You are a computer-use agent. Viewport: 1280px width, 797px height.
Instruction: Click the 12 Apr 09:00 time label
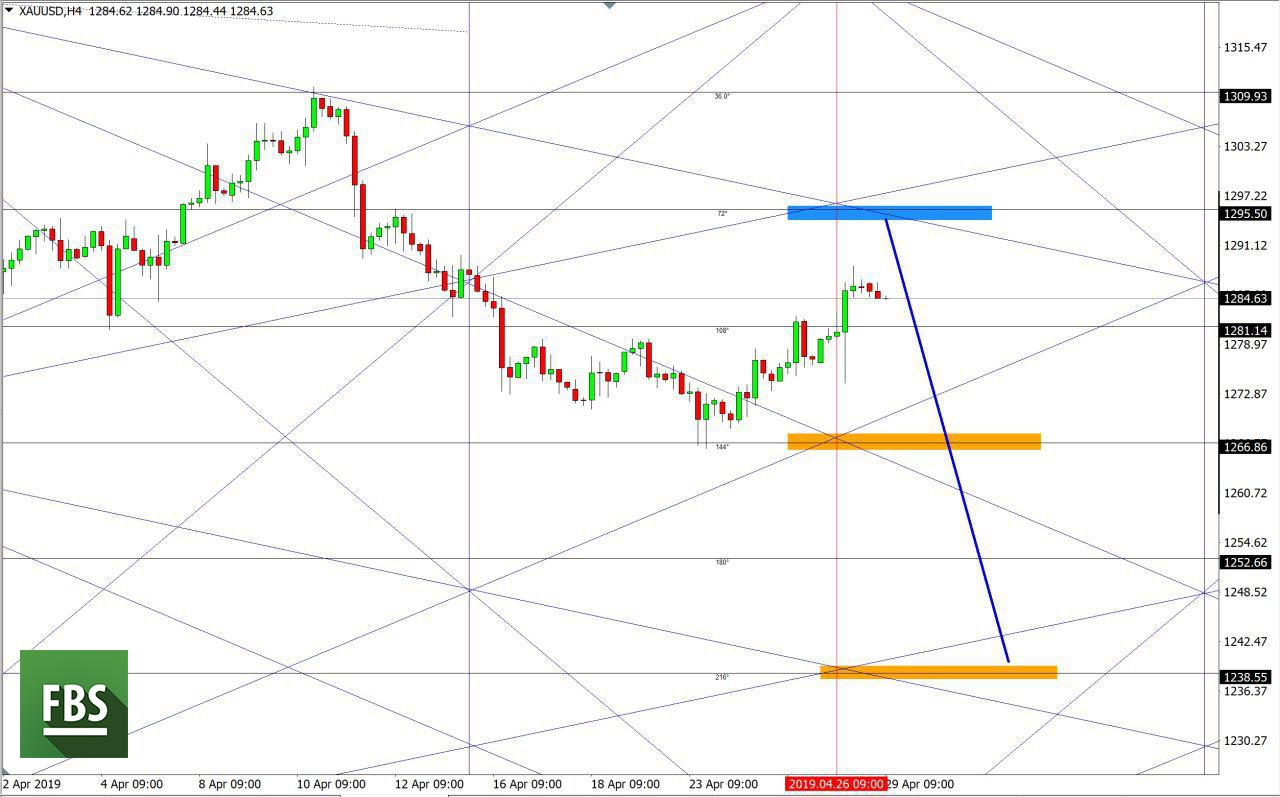pos(429,784)
